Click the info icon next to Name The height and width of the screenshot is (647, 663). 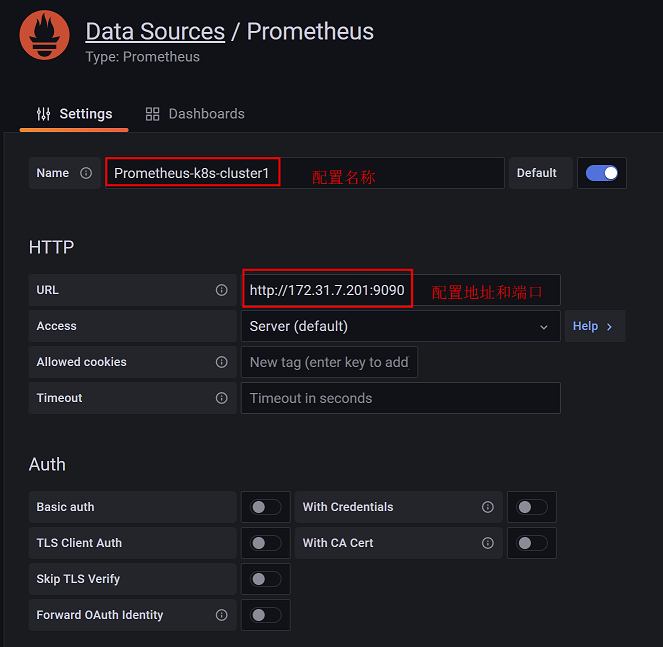86,173
